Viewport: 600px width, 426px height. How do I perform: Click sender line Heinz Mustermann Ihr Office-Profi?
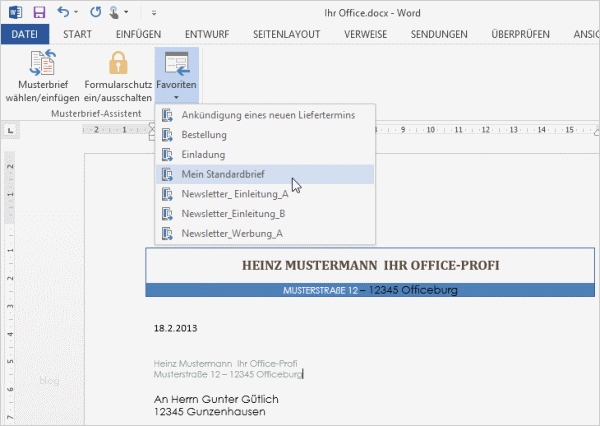pyautogui.click(x=225, y=363)
